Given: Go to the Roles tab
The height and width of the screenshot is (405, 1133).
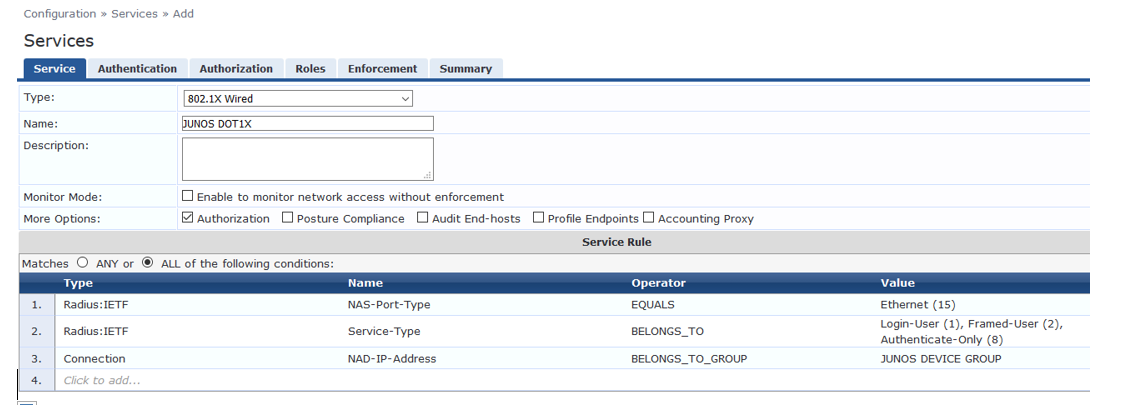Looking at the screenshot, I should [x=310, y=69].
